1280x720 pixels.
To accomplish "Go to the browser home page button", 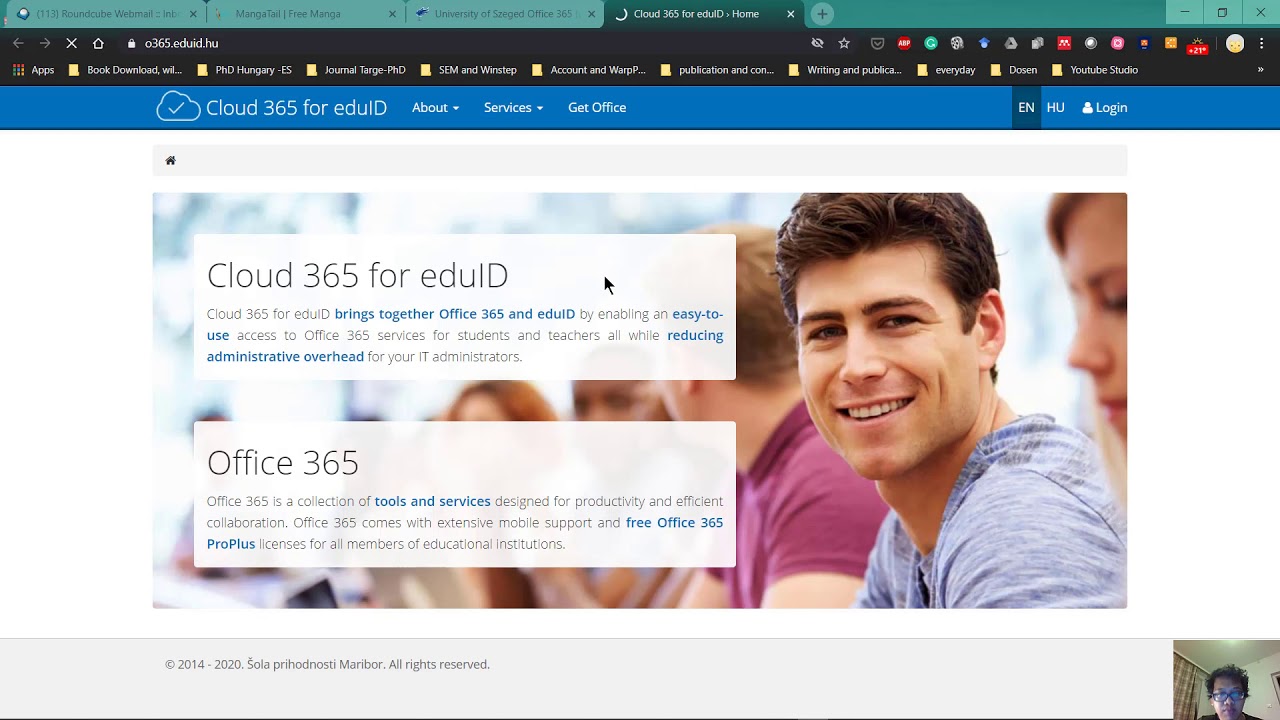I will 98,43.
